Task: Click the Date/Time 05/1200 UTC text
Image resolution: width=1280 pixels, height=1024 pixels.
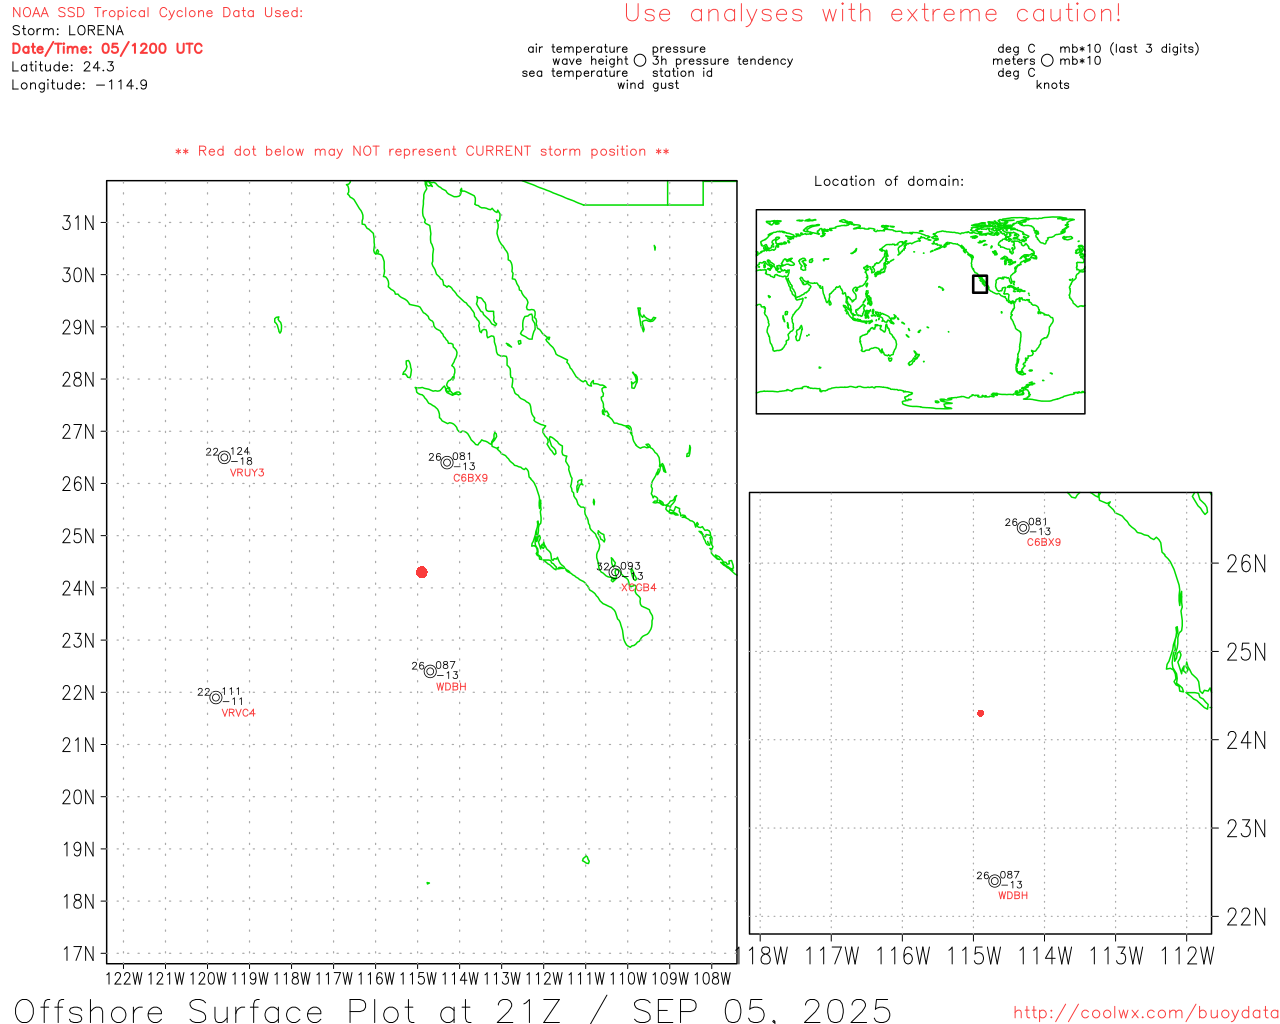Action: [107, 49]
